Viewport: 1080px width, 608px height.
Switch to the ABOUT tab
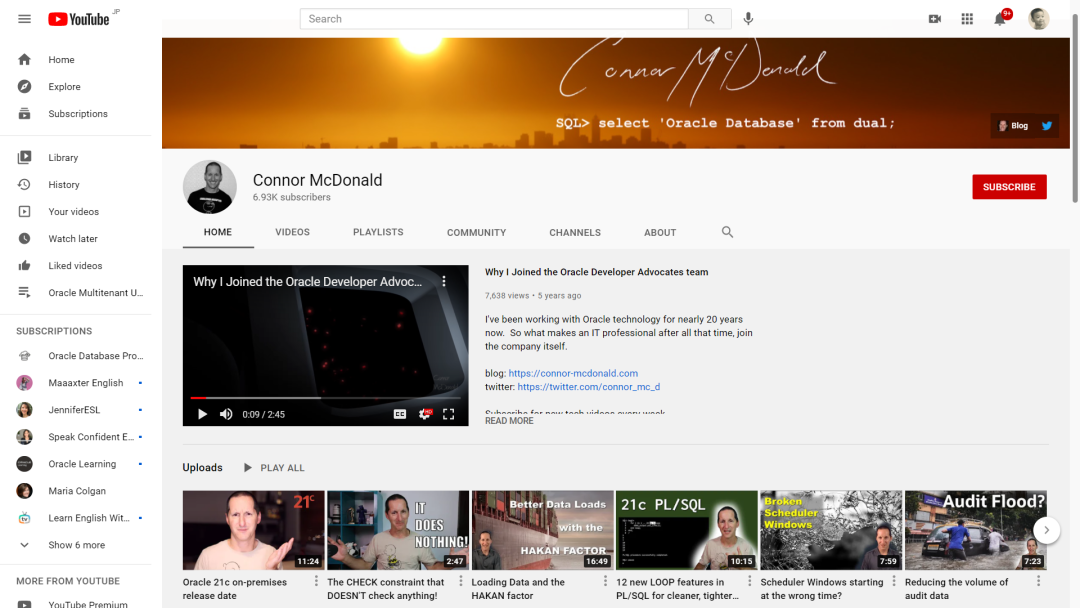click(x=660, y=233)
